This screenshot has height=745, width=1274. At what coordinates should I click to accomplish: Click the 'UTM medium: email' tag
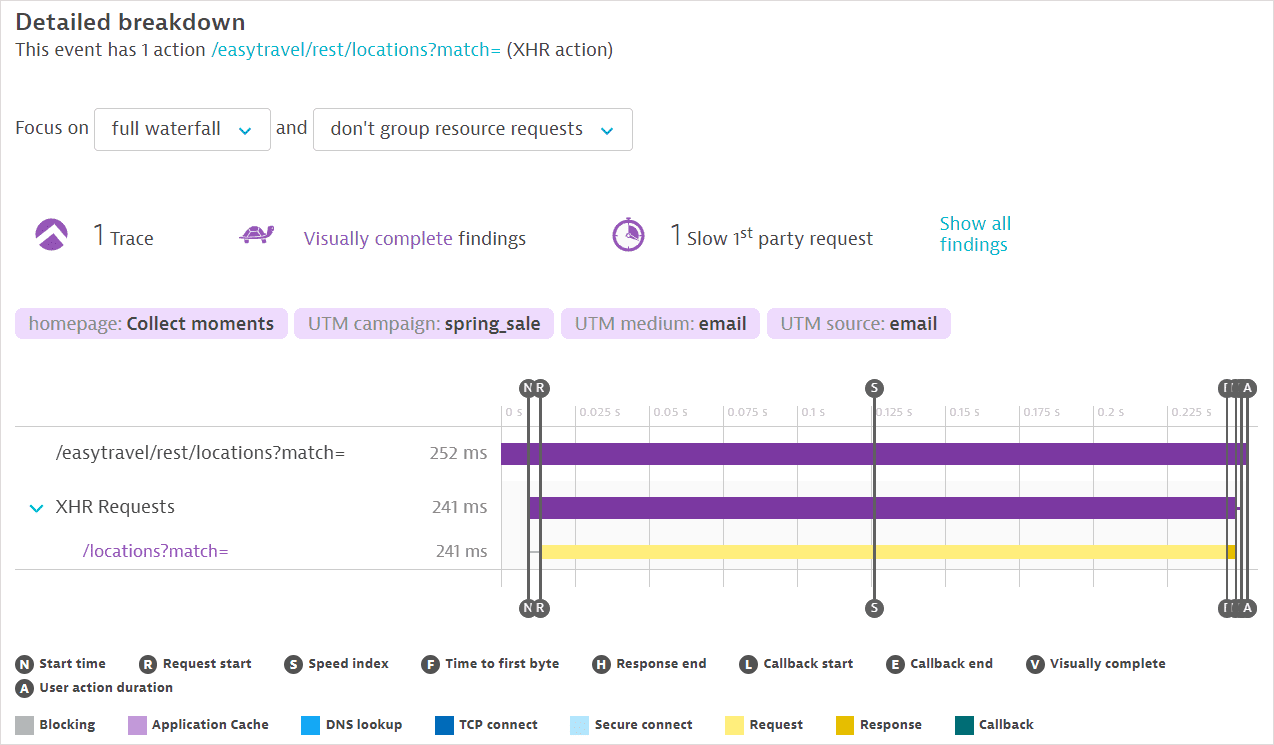tap(661, 324)
